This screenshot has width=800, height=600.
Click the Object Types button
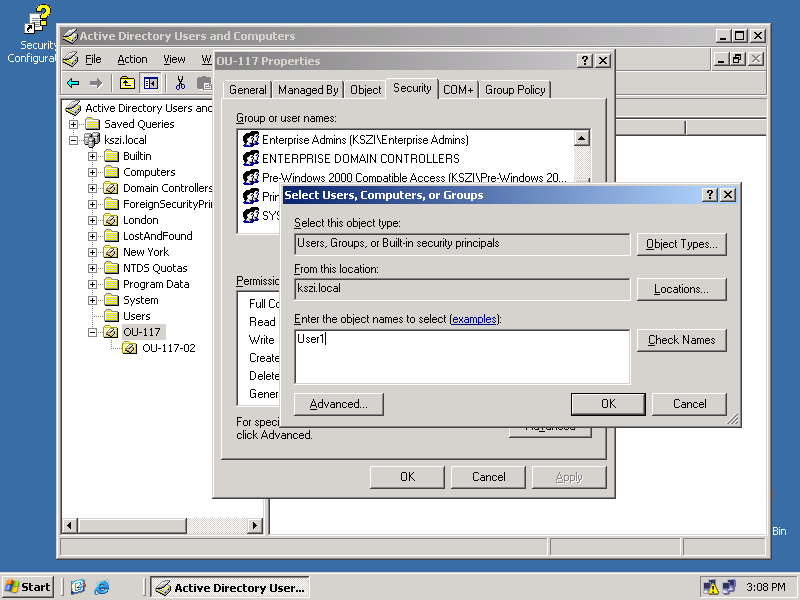pos(682,244)
